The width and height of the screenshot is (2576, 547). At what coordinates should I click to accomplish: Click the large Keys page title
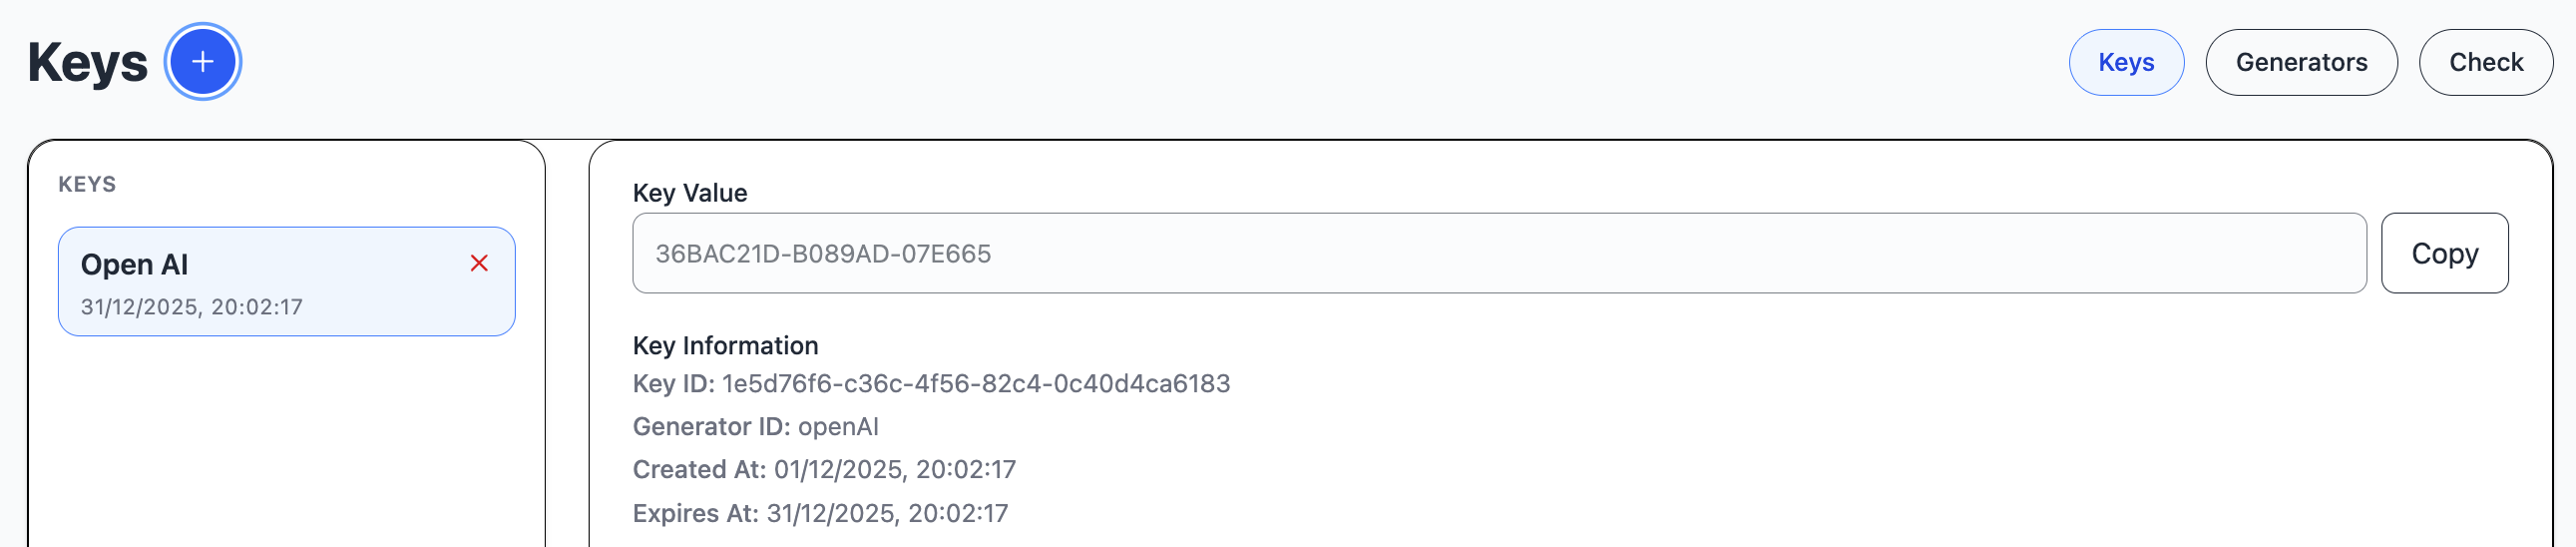87,62
